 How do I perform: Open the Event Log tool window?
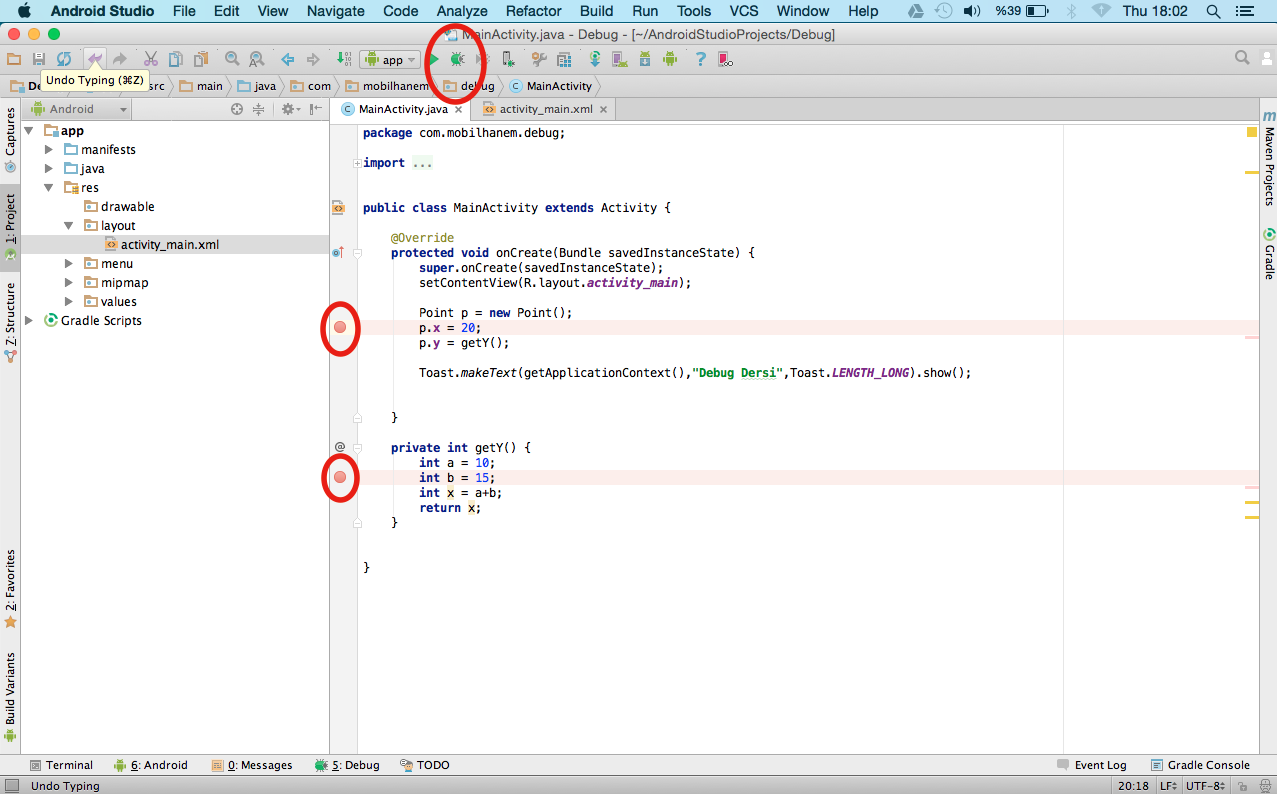click(x=1091, y=765)
